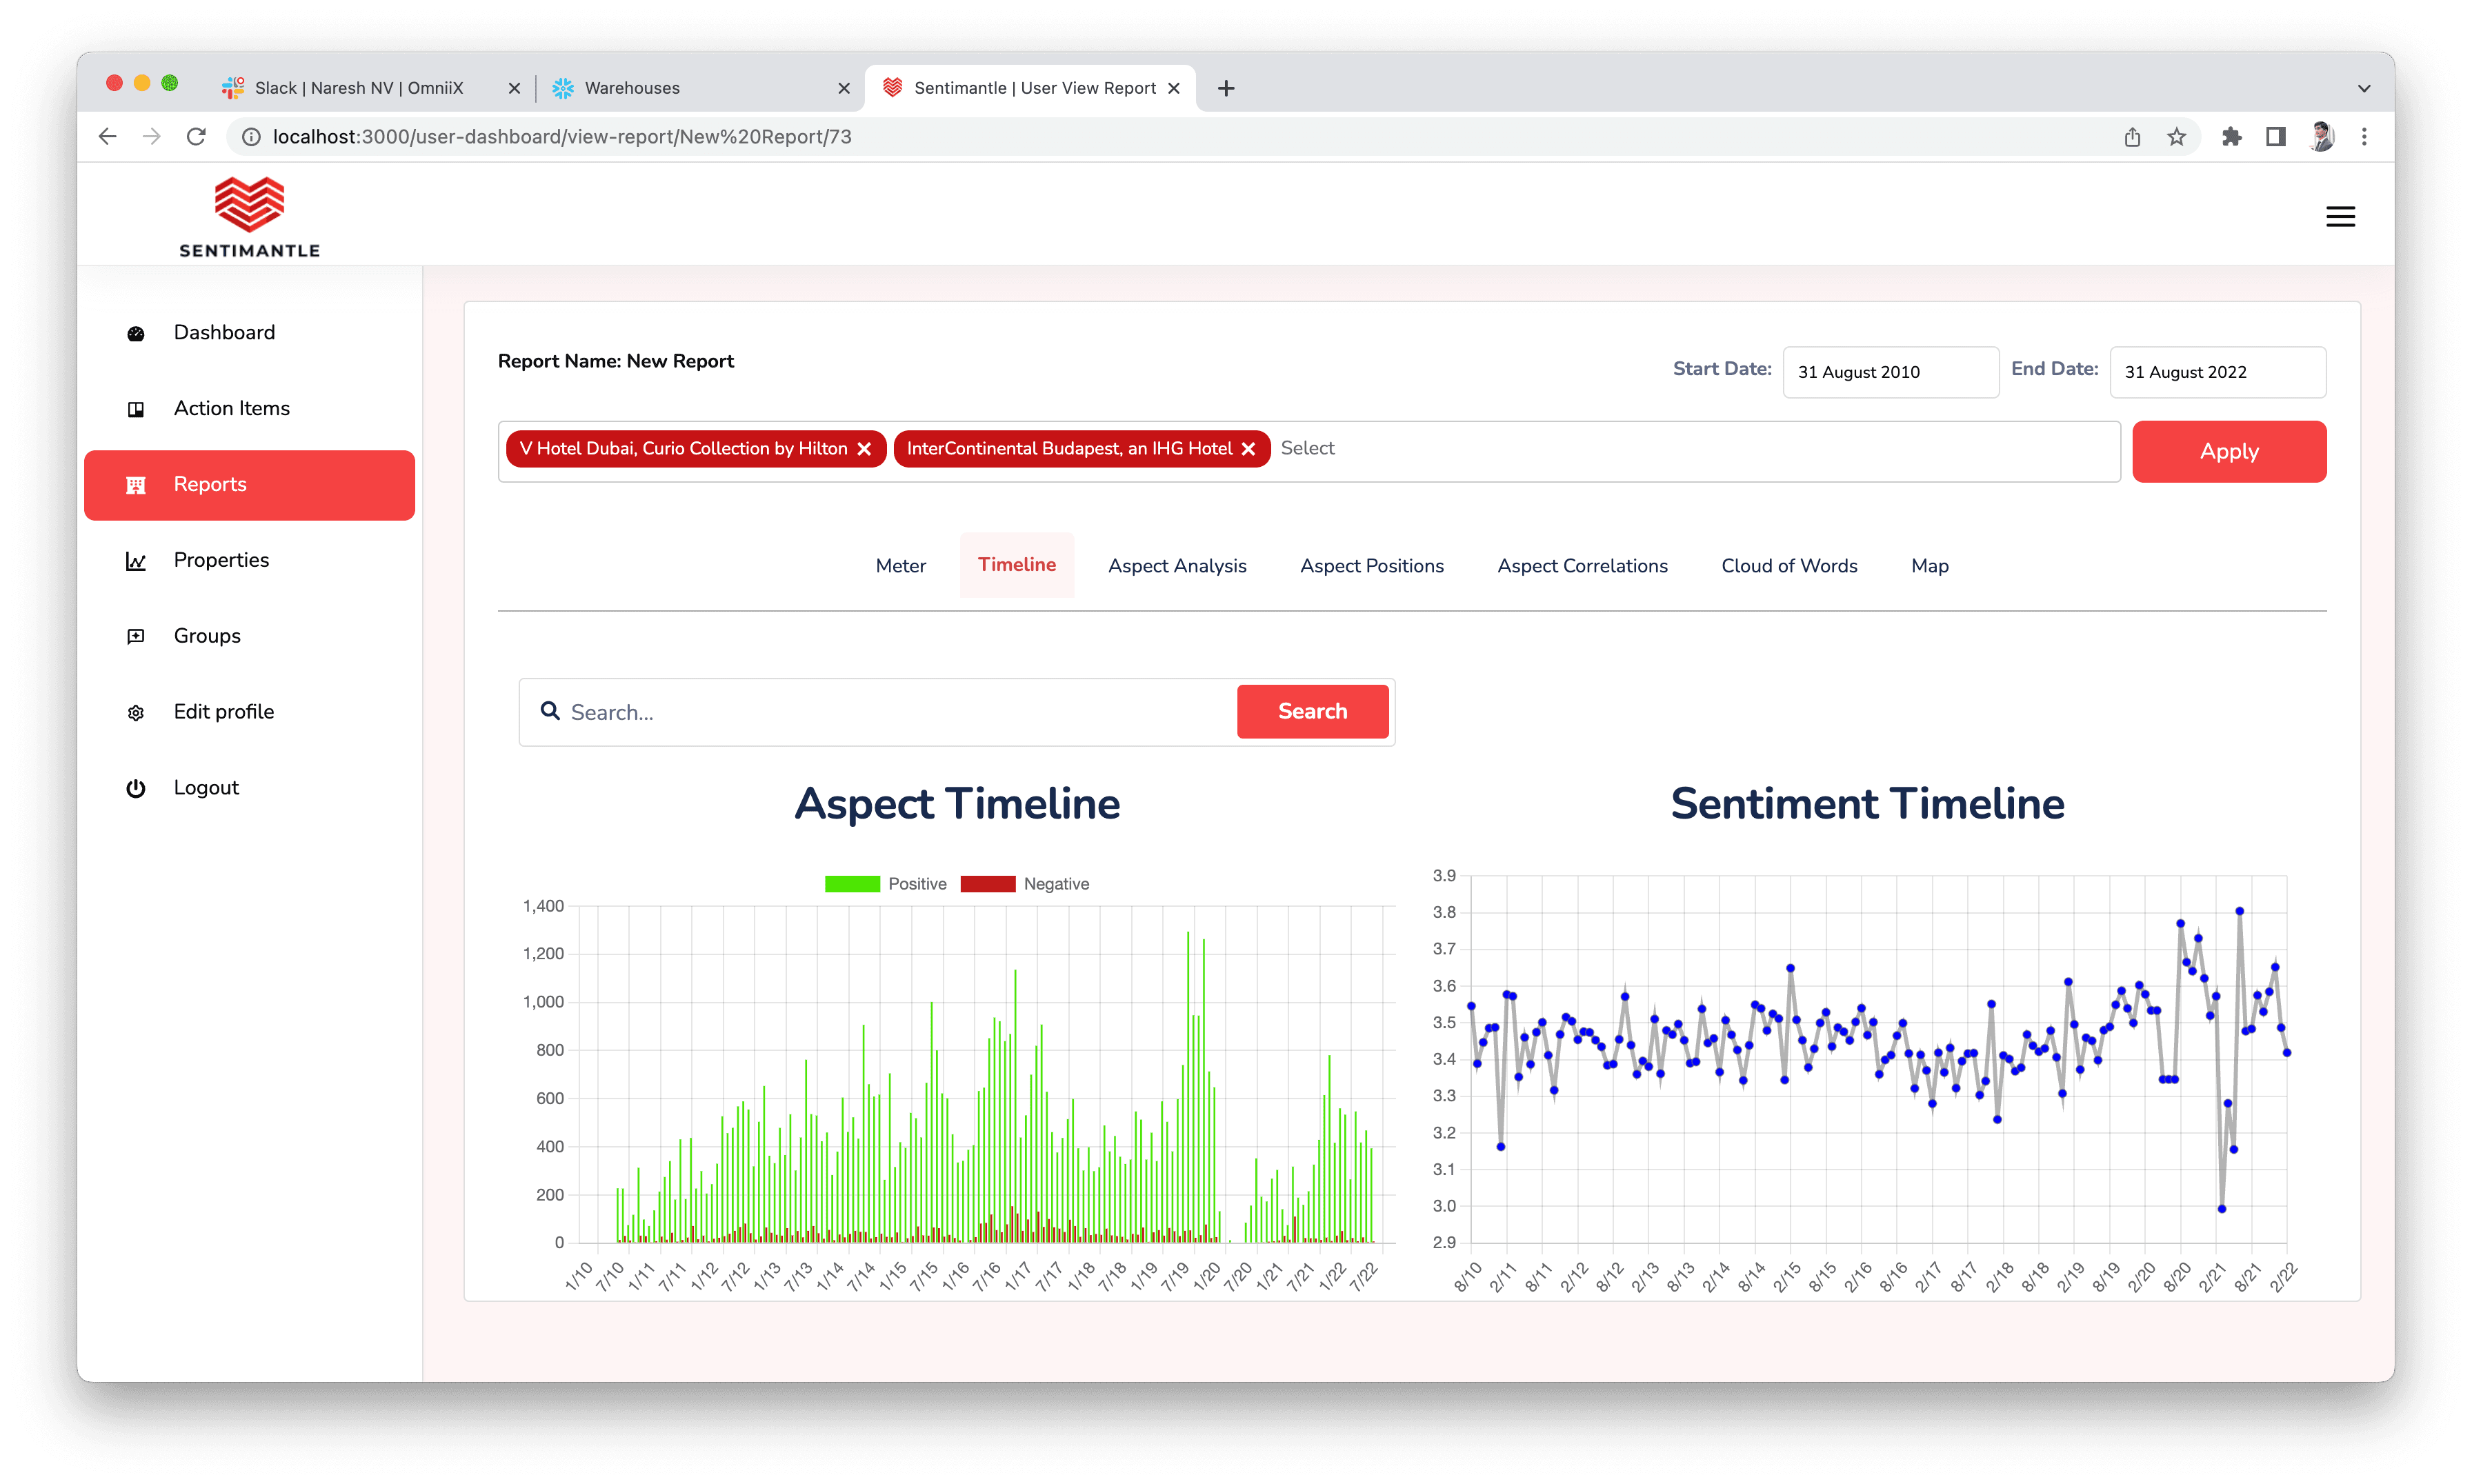Click the Apply button
The width and height of the screenshot is (2472, 1484).
coord(2229,451)
